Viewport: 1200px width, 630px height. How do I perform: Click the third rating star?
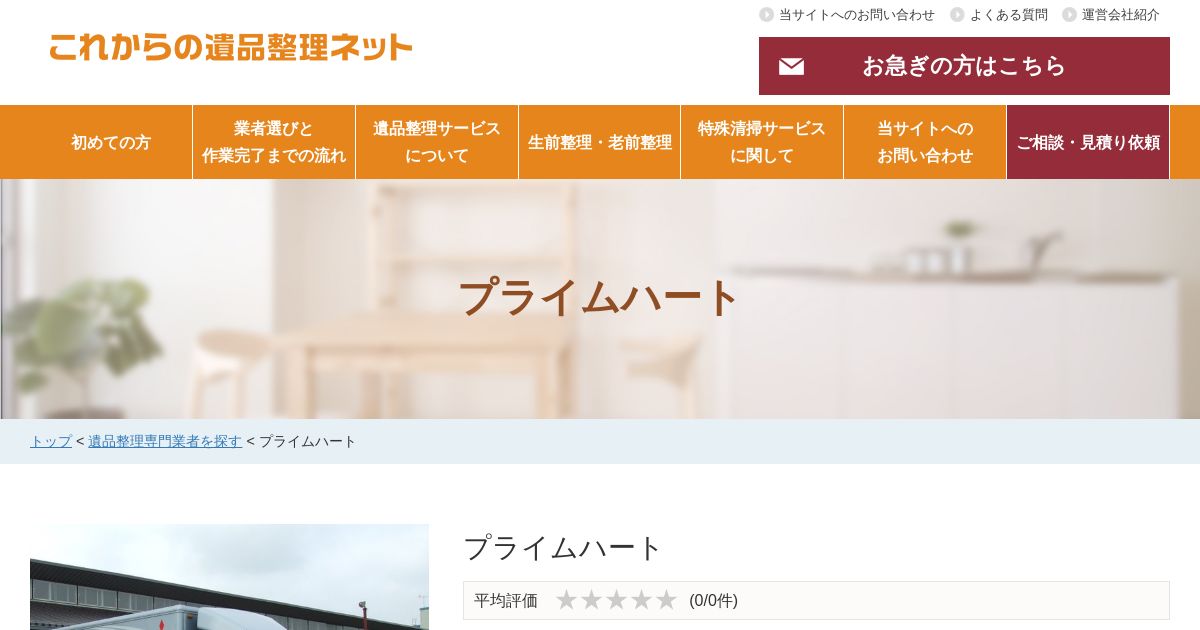tap(616, 600)
